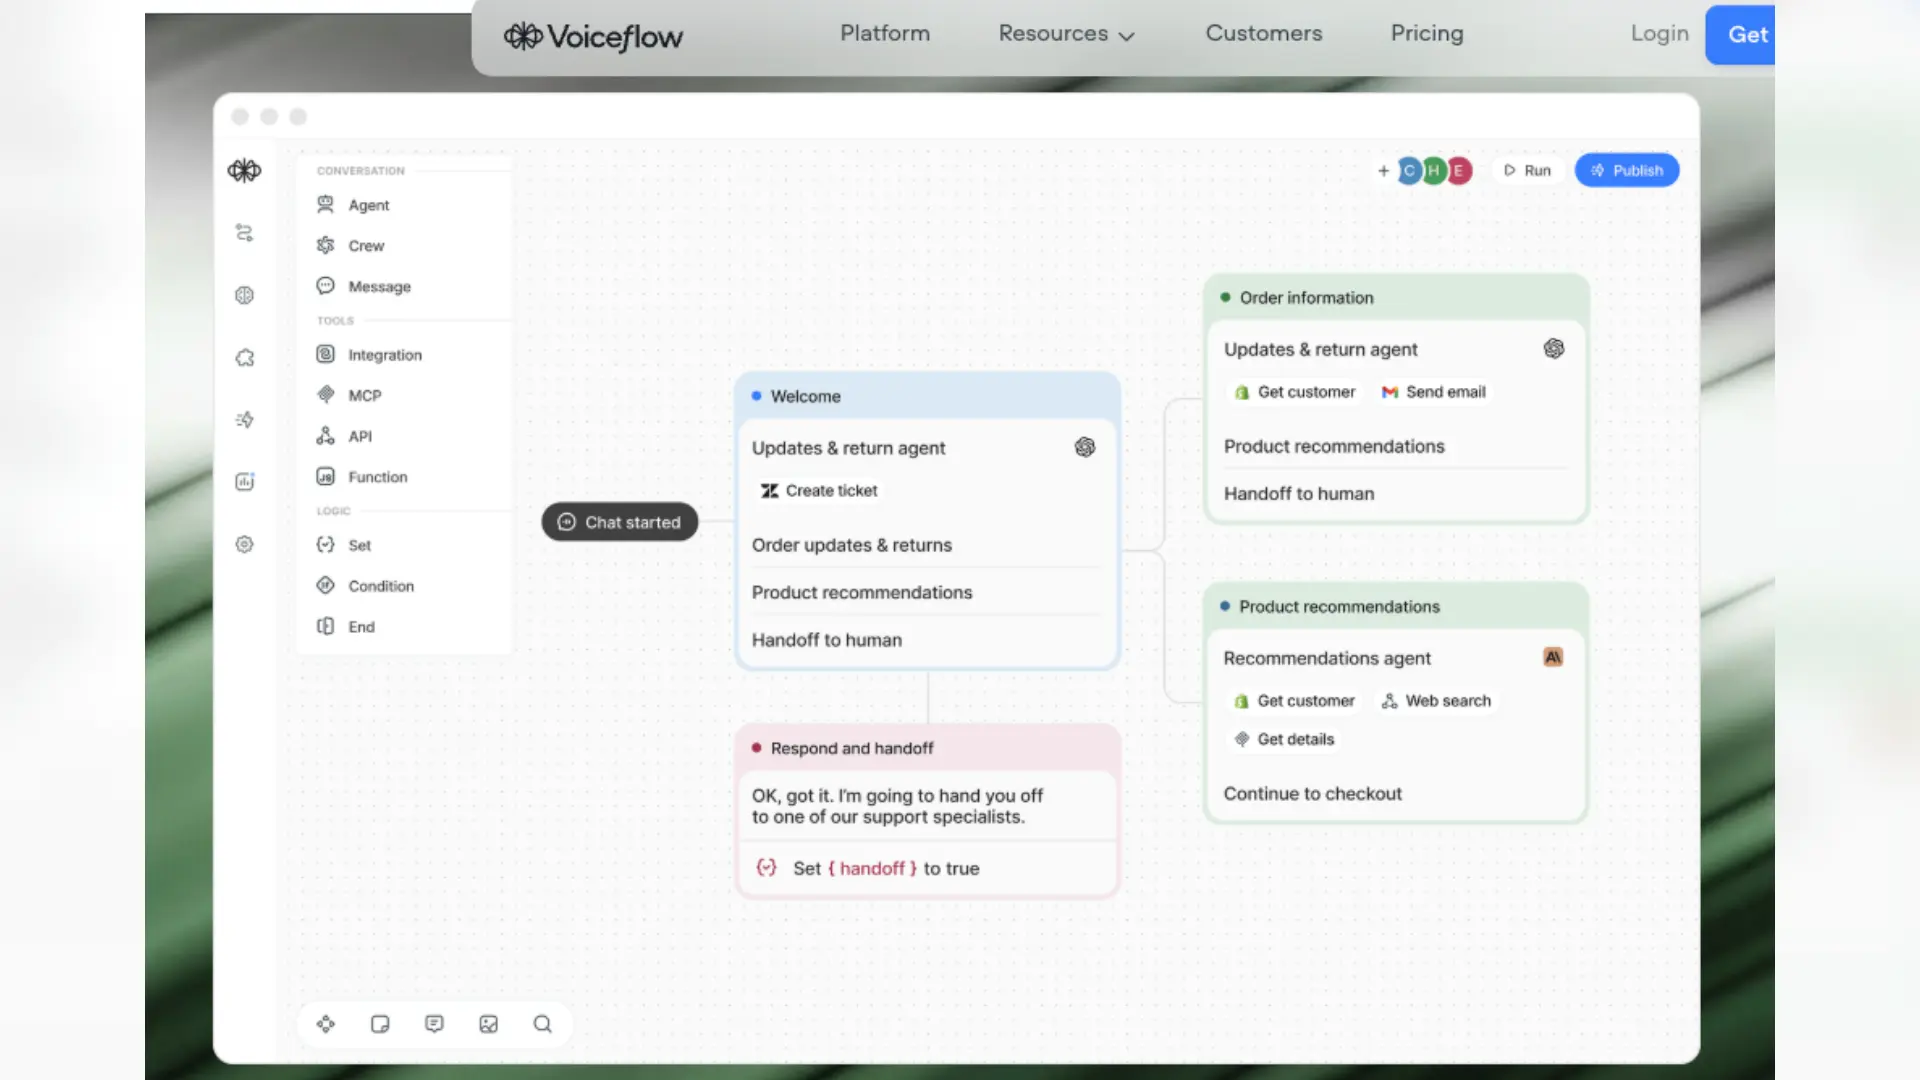
Task: Open the workflows icon in left rail
Action: (244, 233)
